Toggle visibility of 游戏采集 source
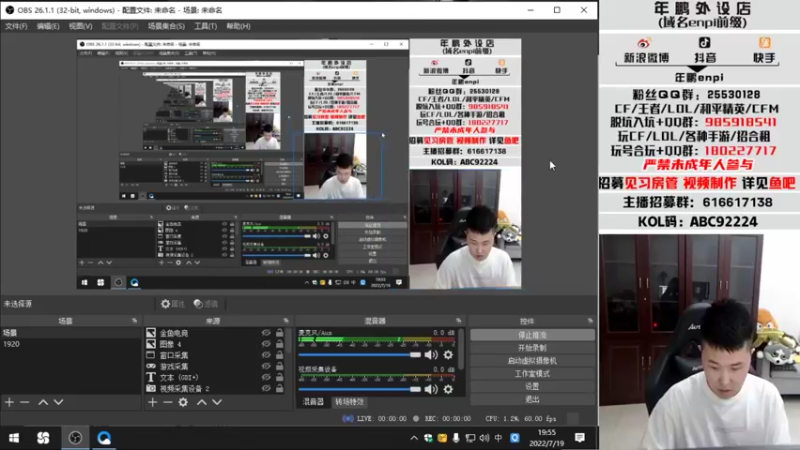Viewport: 800px width, 450px height. (266, 366)
